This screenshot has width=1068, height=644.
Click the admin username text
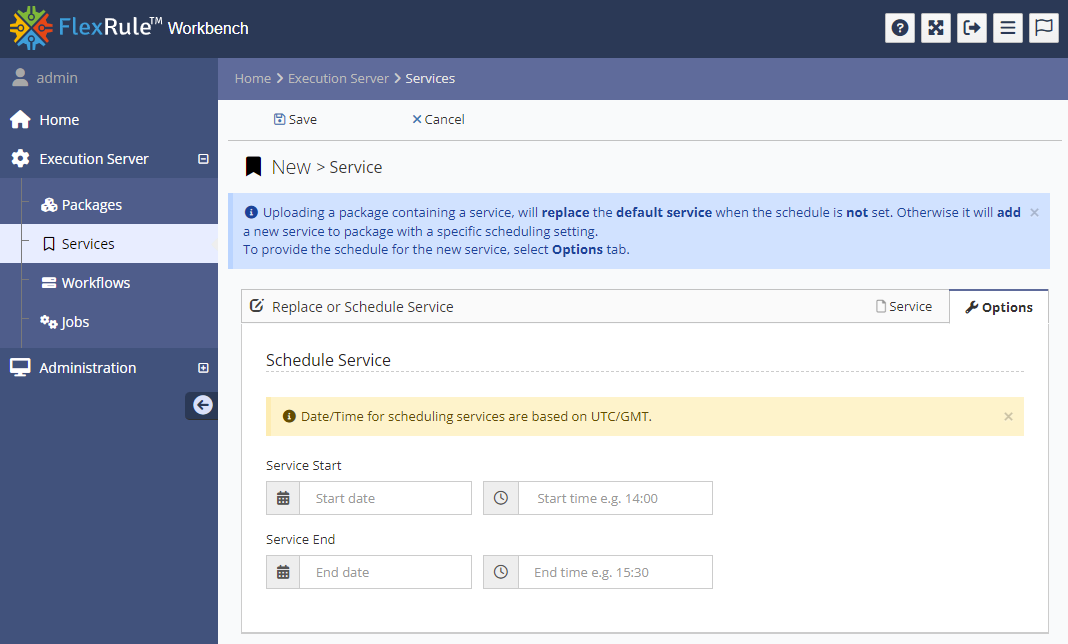57,78
